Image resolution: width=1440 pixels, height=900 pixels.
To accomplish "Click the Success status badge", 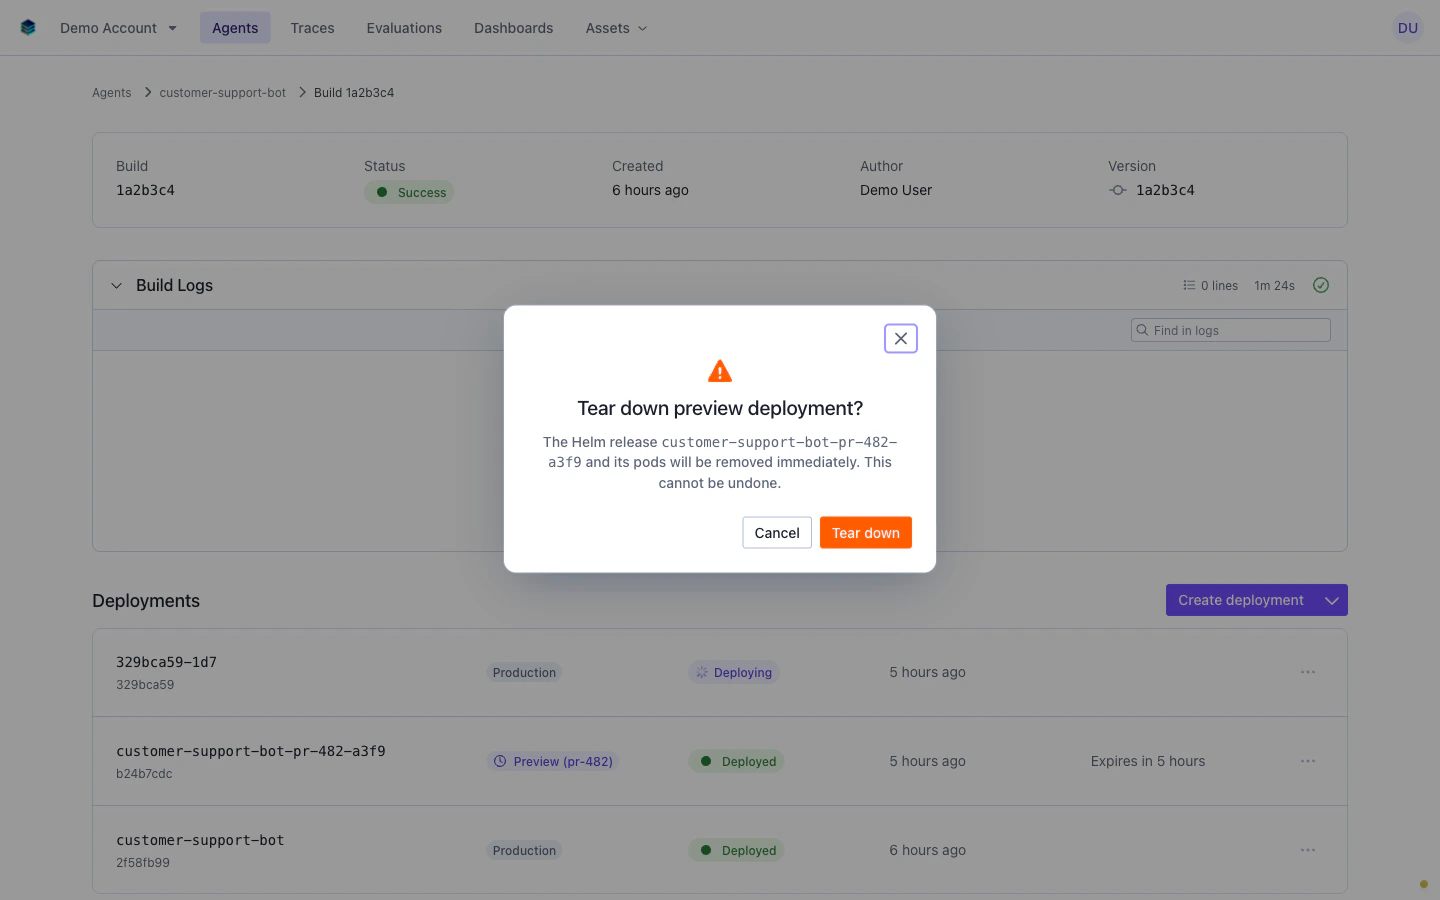I will pos(409,192).
